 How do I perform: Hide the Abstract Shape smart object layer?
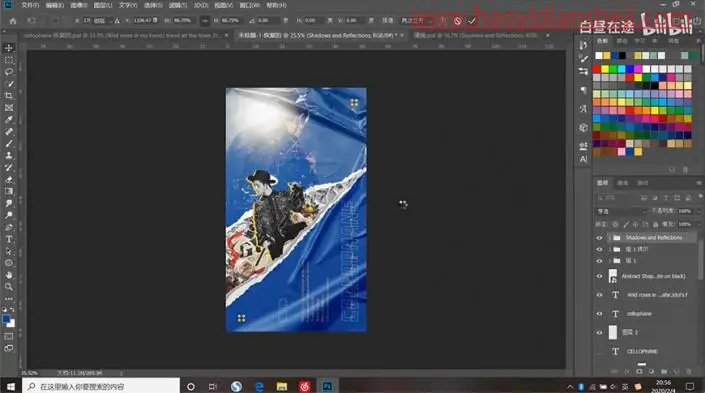[599, 276]
